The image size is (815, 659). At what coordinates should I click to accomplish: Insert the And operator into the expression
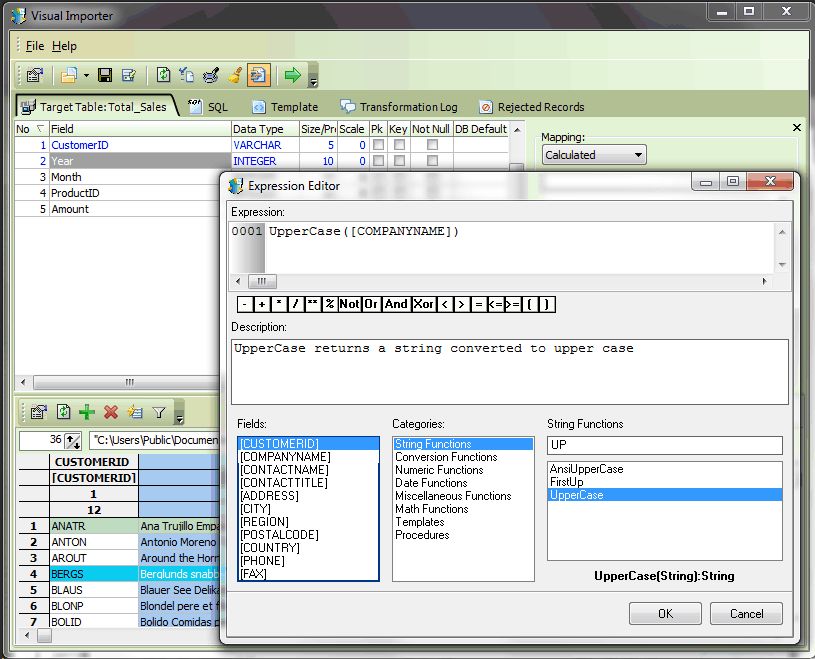pos(397,304)
